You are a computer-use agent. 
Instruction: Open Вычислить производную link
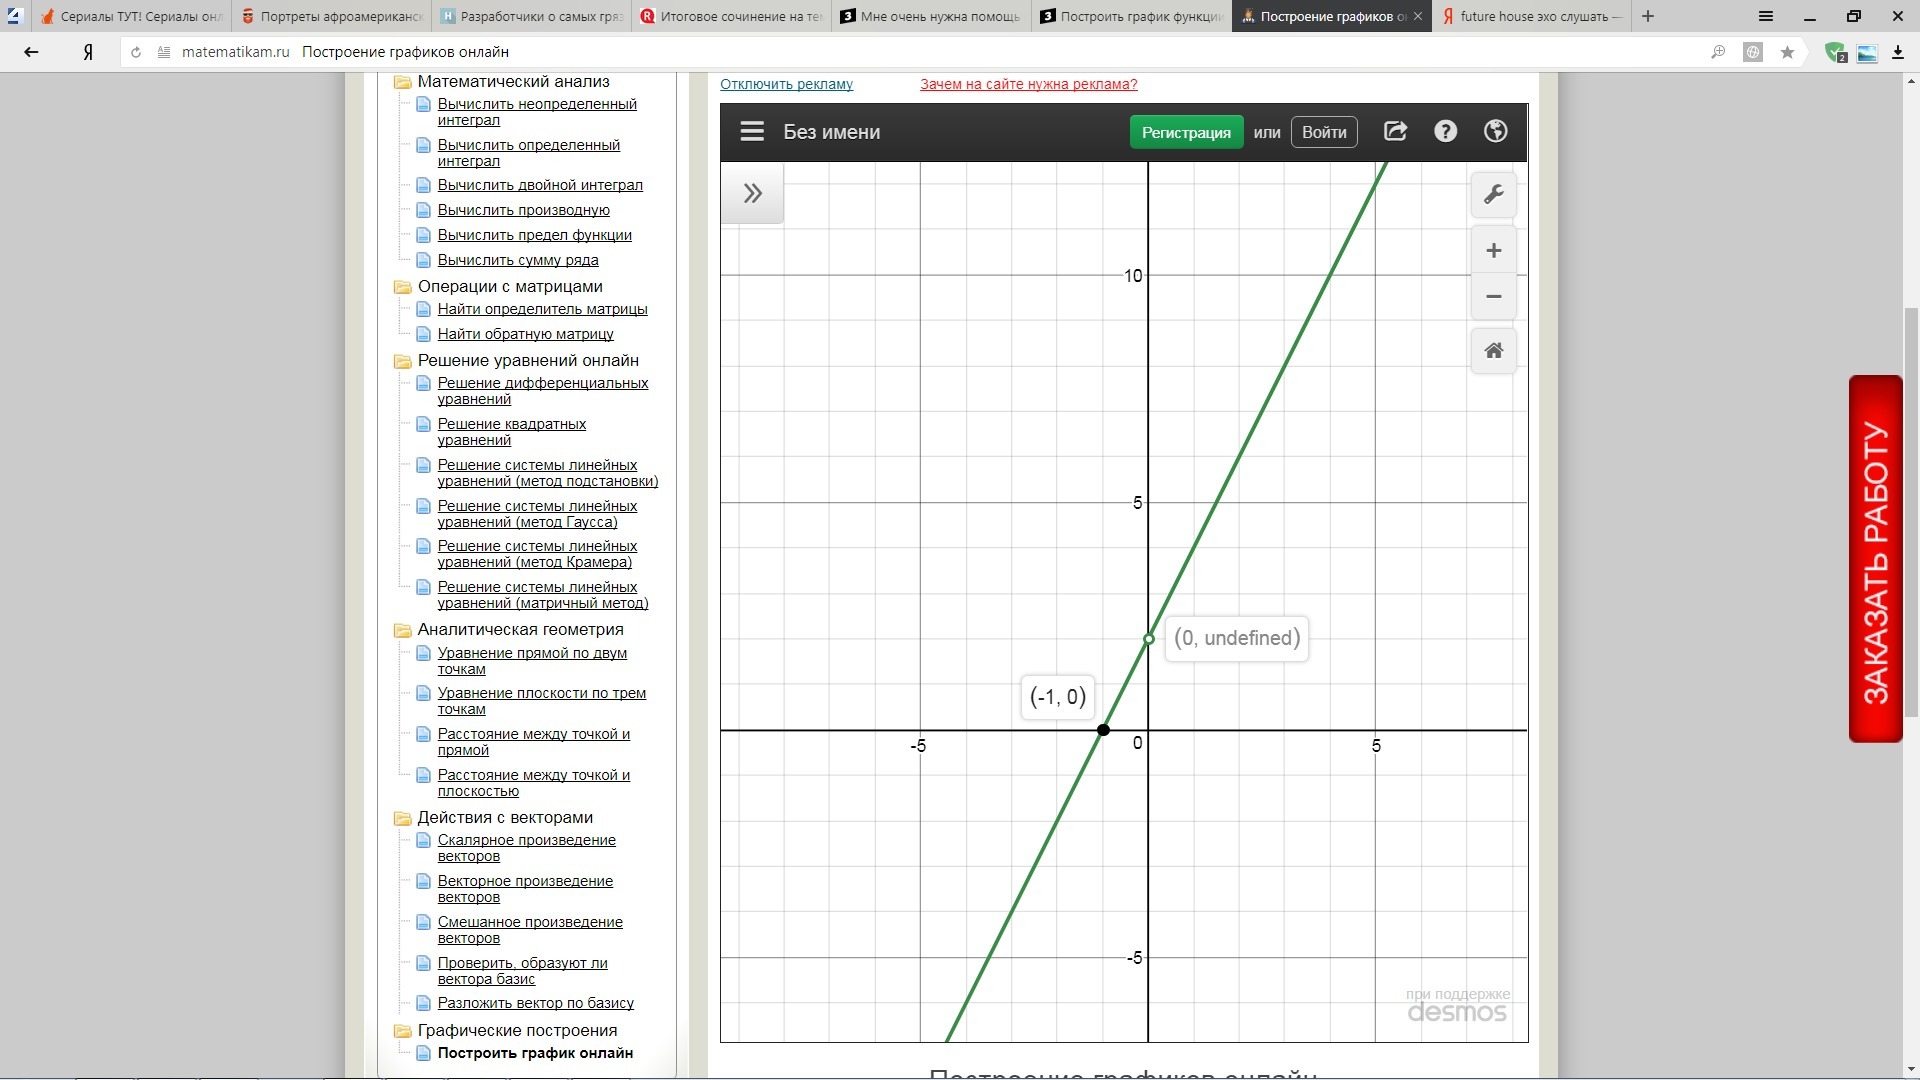coord(523,210)
